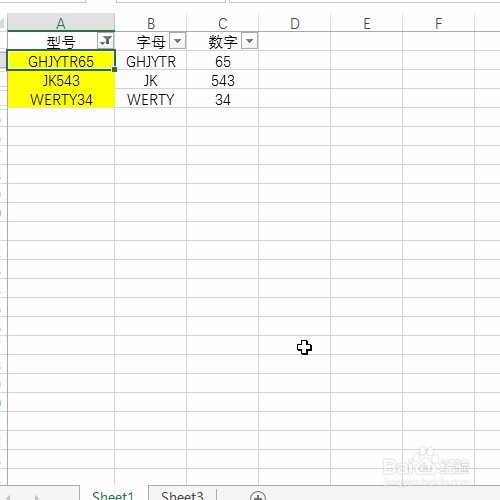
Task: Select the 型号 header cell
Action: [61, 41]
